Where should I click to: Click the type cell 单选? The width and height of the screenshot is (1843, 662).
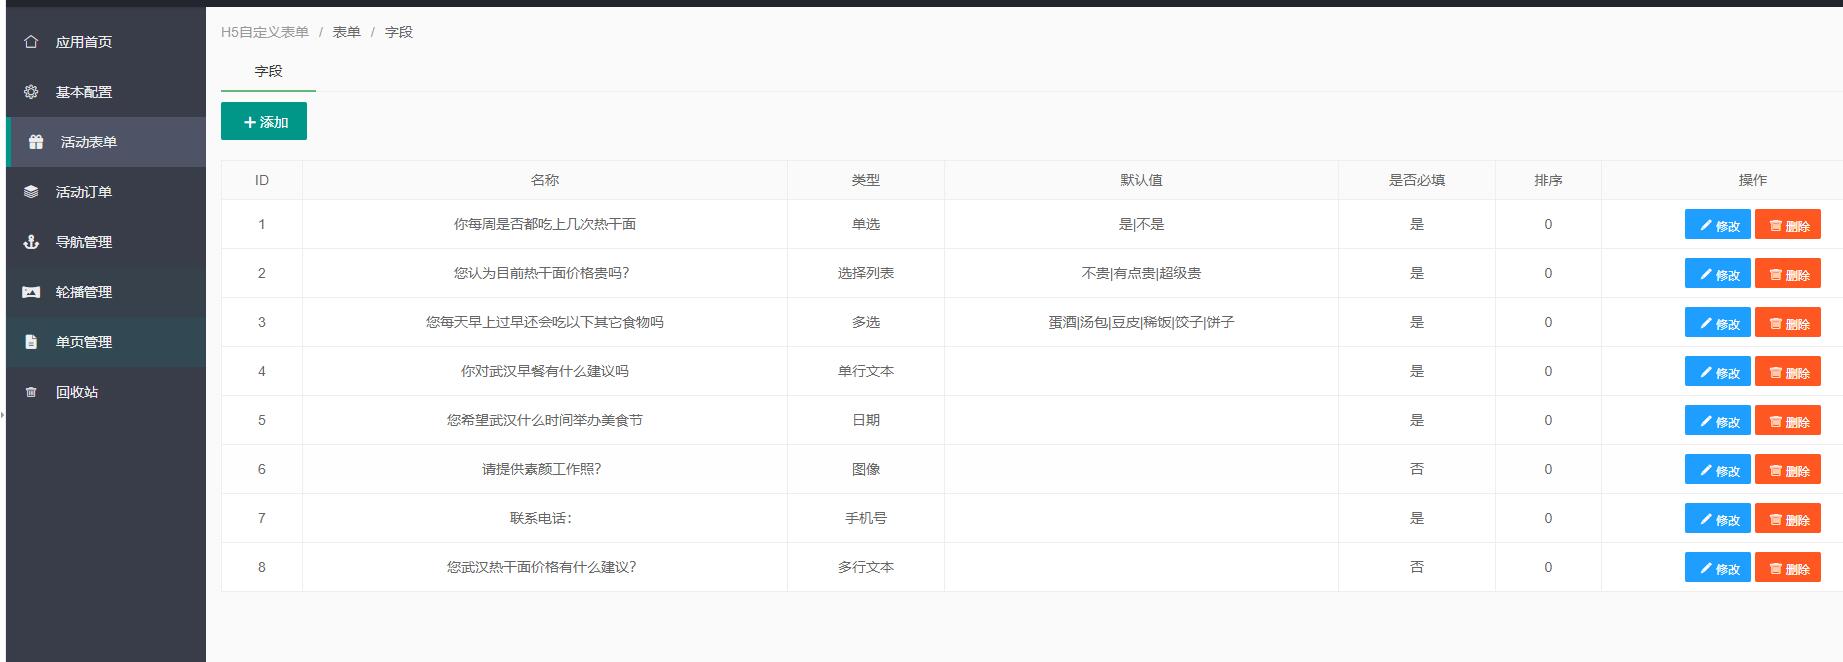pos(866,224)
